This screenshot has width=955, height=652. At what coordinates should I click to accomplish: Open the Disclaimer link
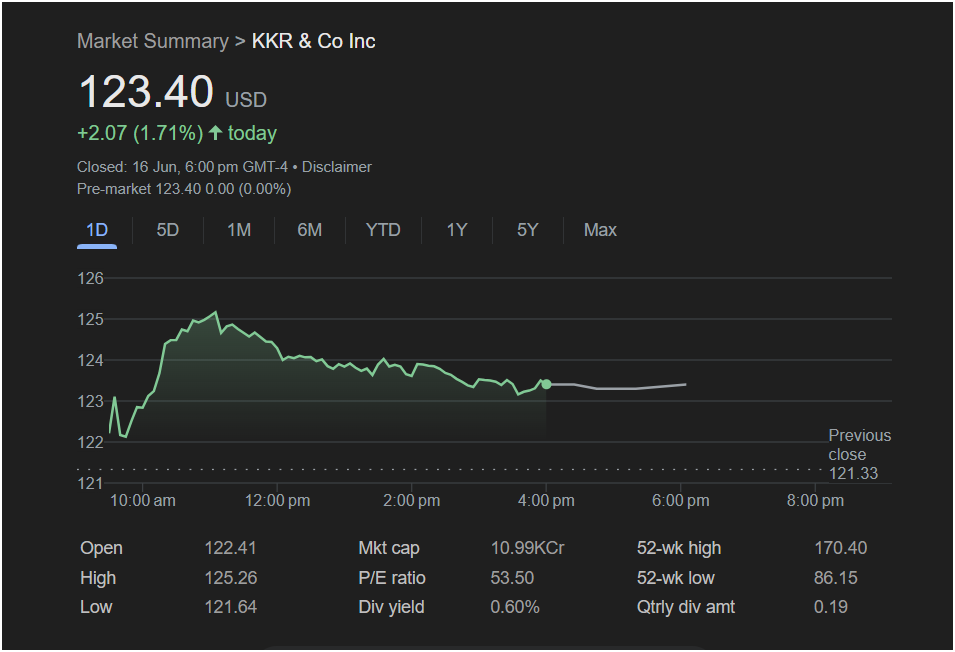point(337,167)
